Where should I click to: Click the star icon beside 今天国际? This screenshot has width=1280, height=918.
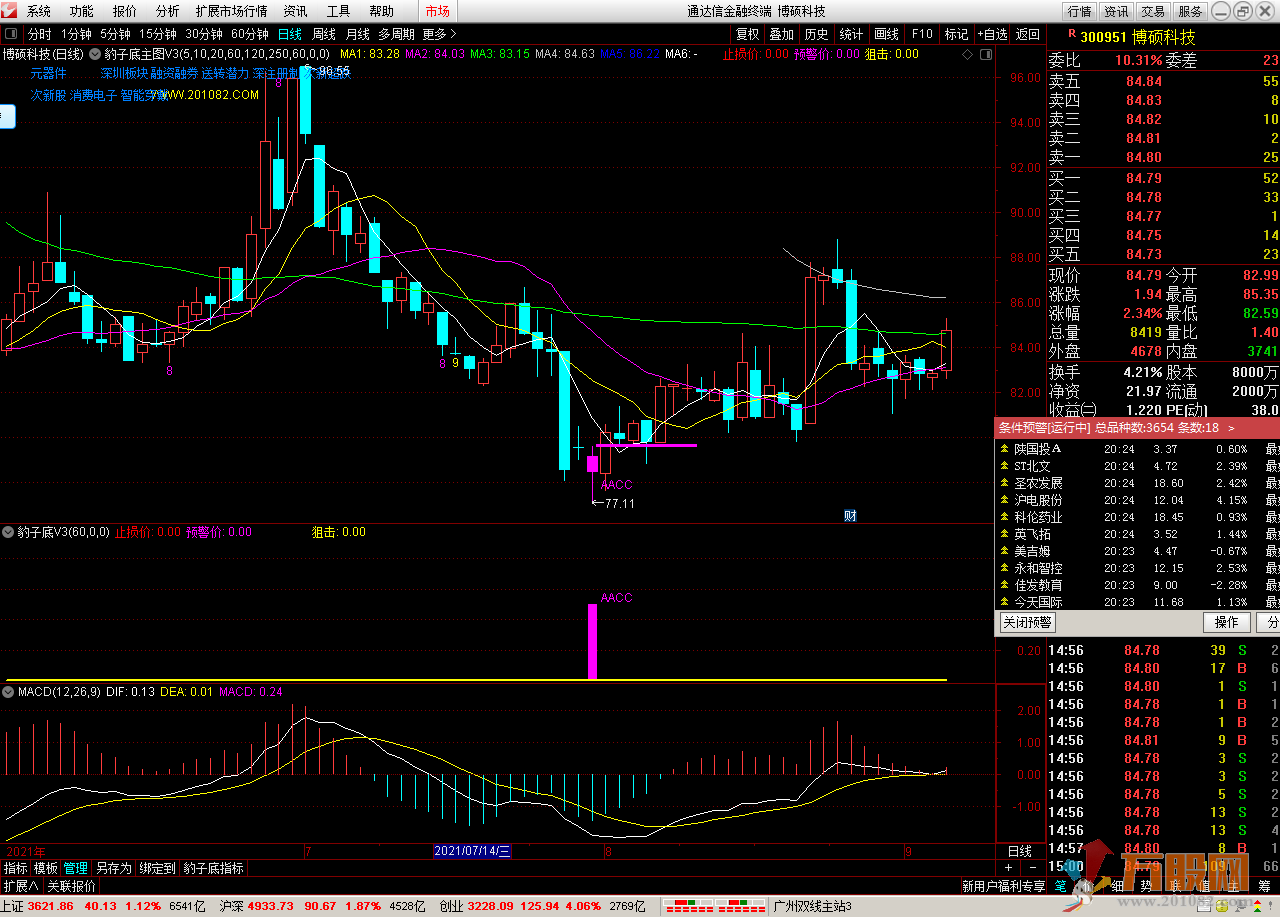pos(1004,602)
